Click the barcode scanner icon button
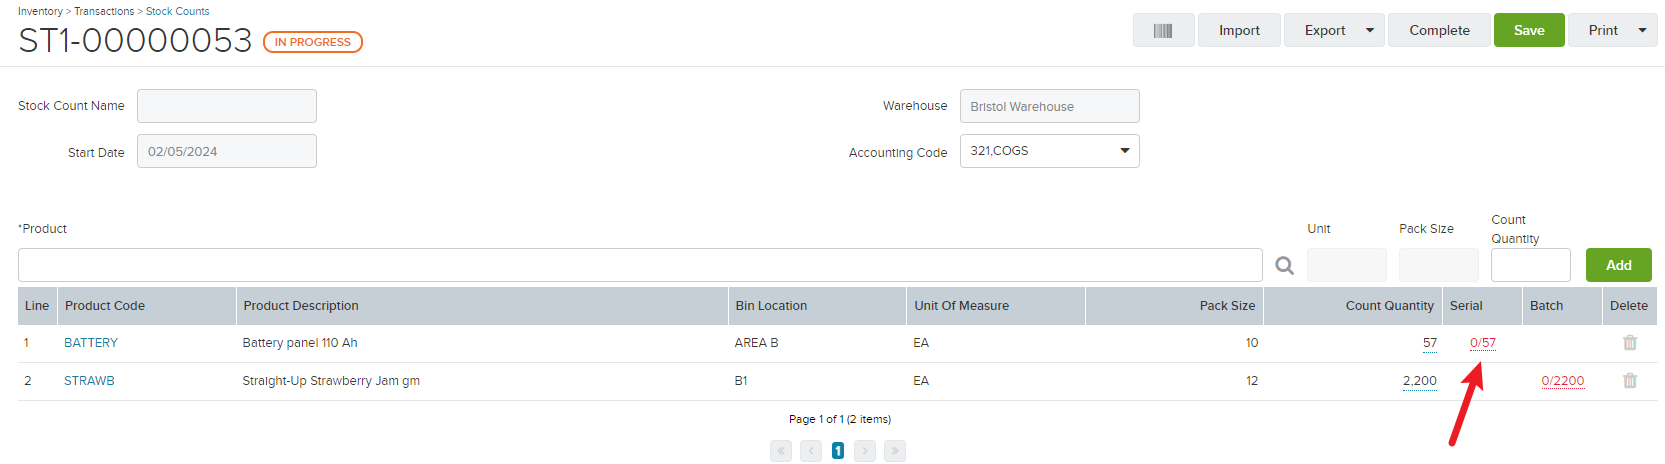The height and width of the screenshot is (464, 1665). [1163, 30]
